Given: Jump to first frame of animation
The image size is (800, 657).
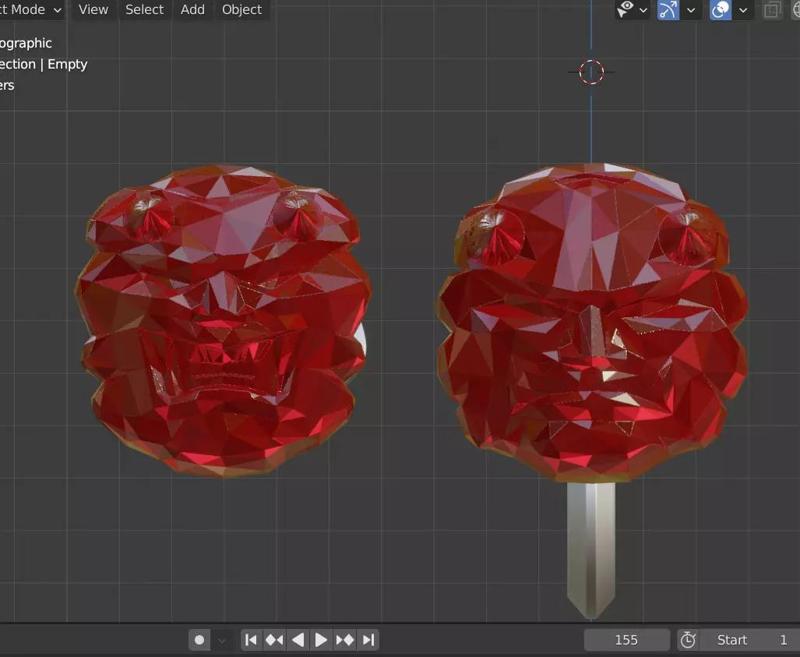Looking at the screenshot, I should tap(252, 640).
